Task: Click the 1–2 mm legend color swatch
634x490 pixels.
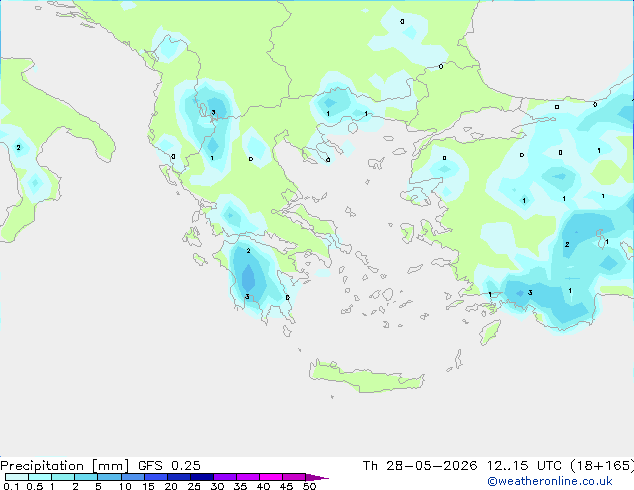Action: tap(63, 477)
